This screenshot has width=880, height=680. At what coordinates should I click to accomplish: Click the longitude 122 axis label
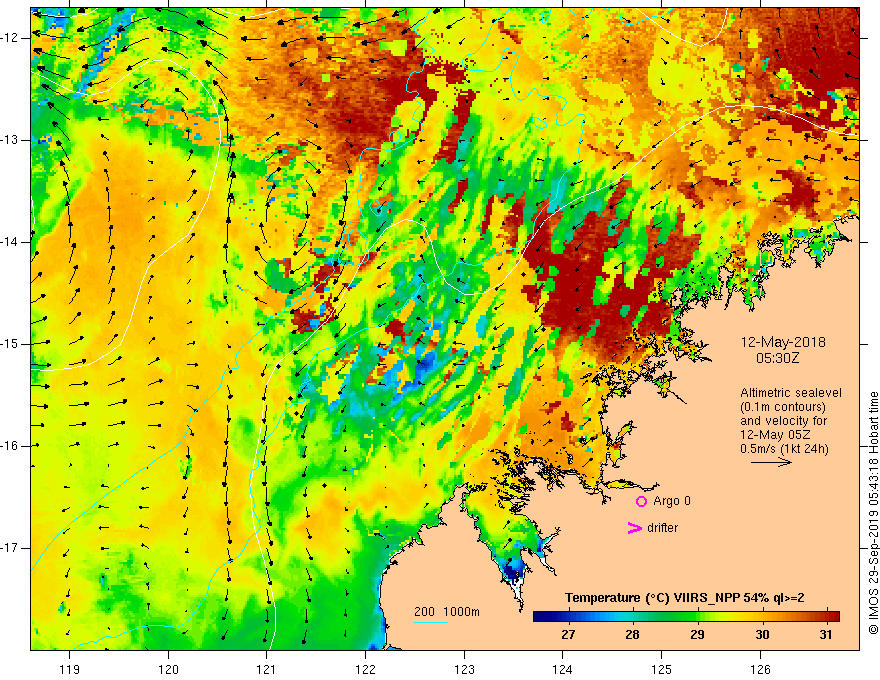[x=365, y=669]
